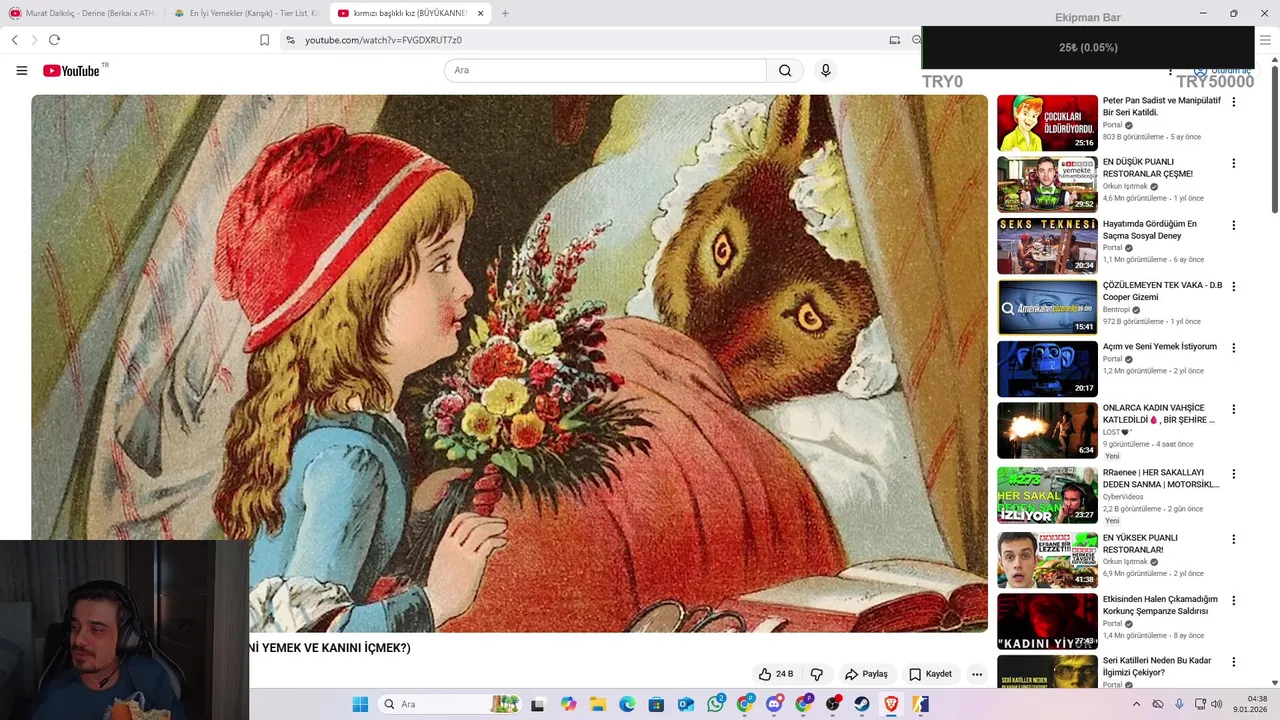The width and height of the screenshot is (1280, 720).
Task: Launch Copilot from the taskbar
Action: click(569, 704)
